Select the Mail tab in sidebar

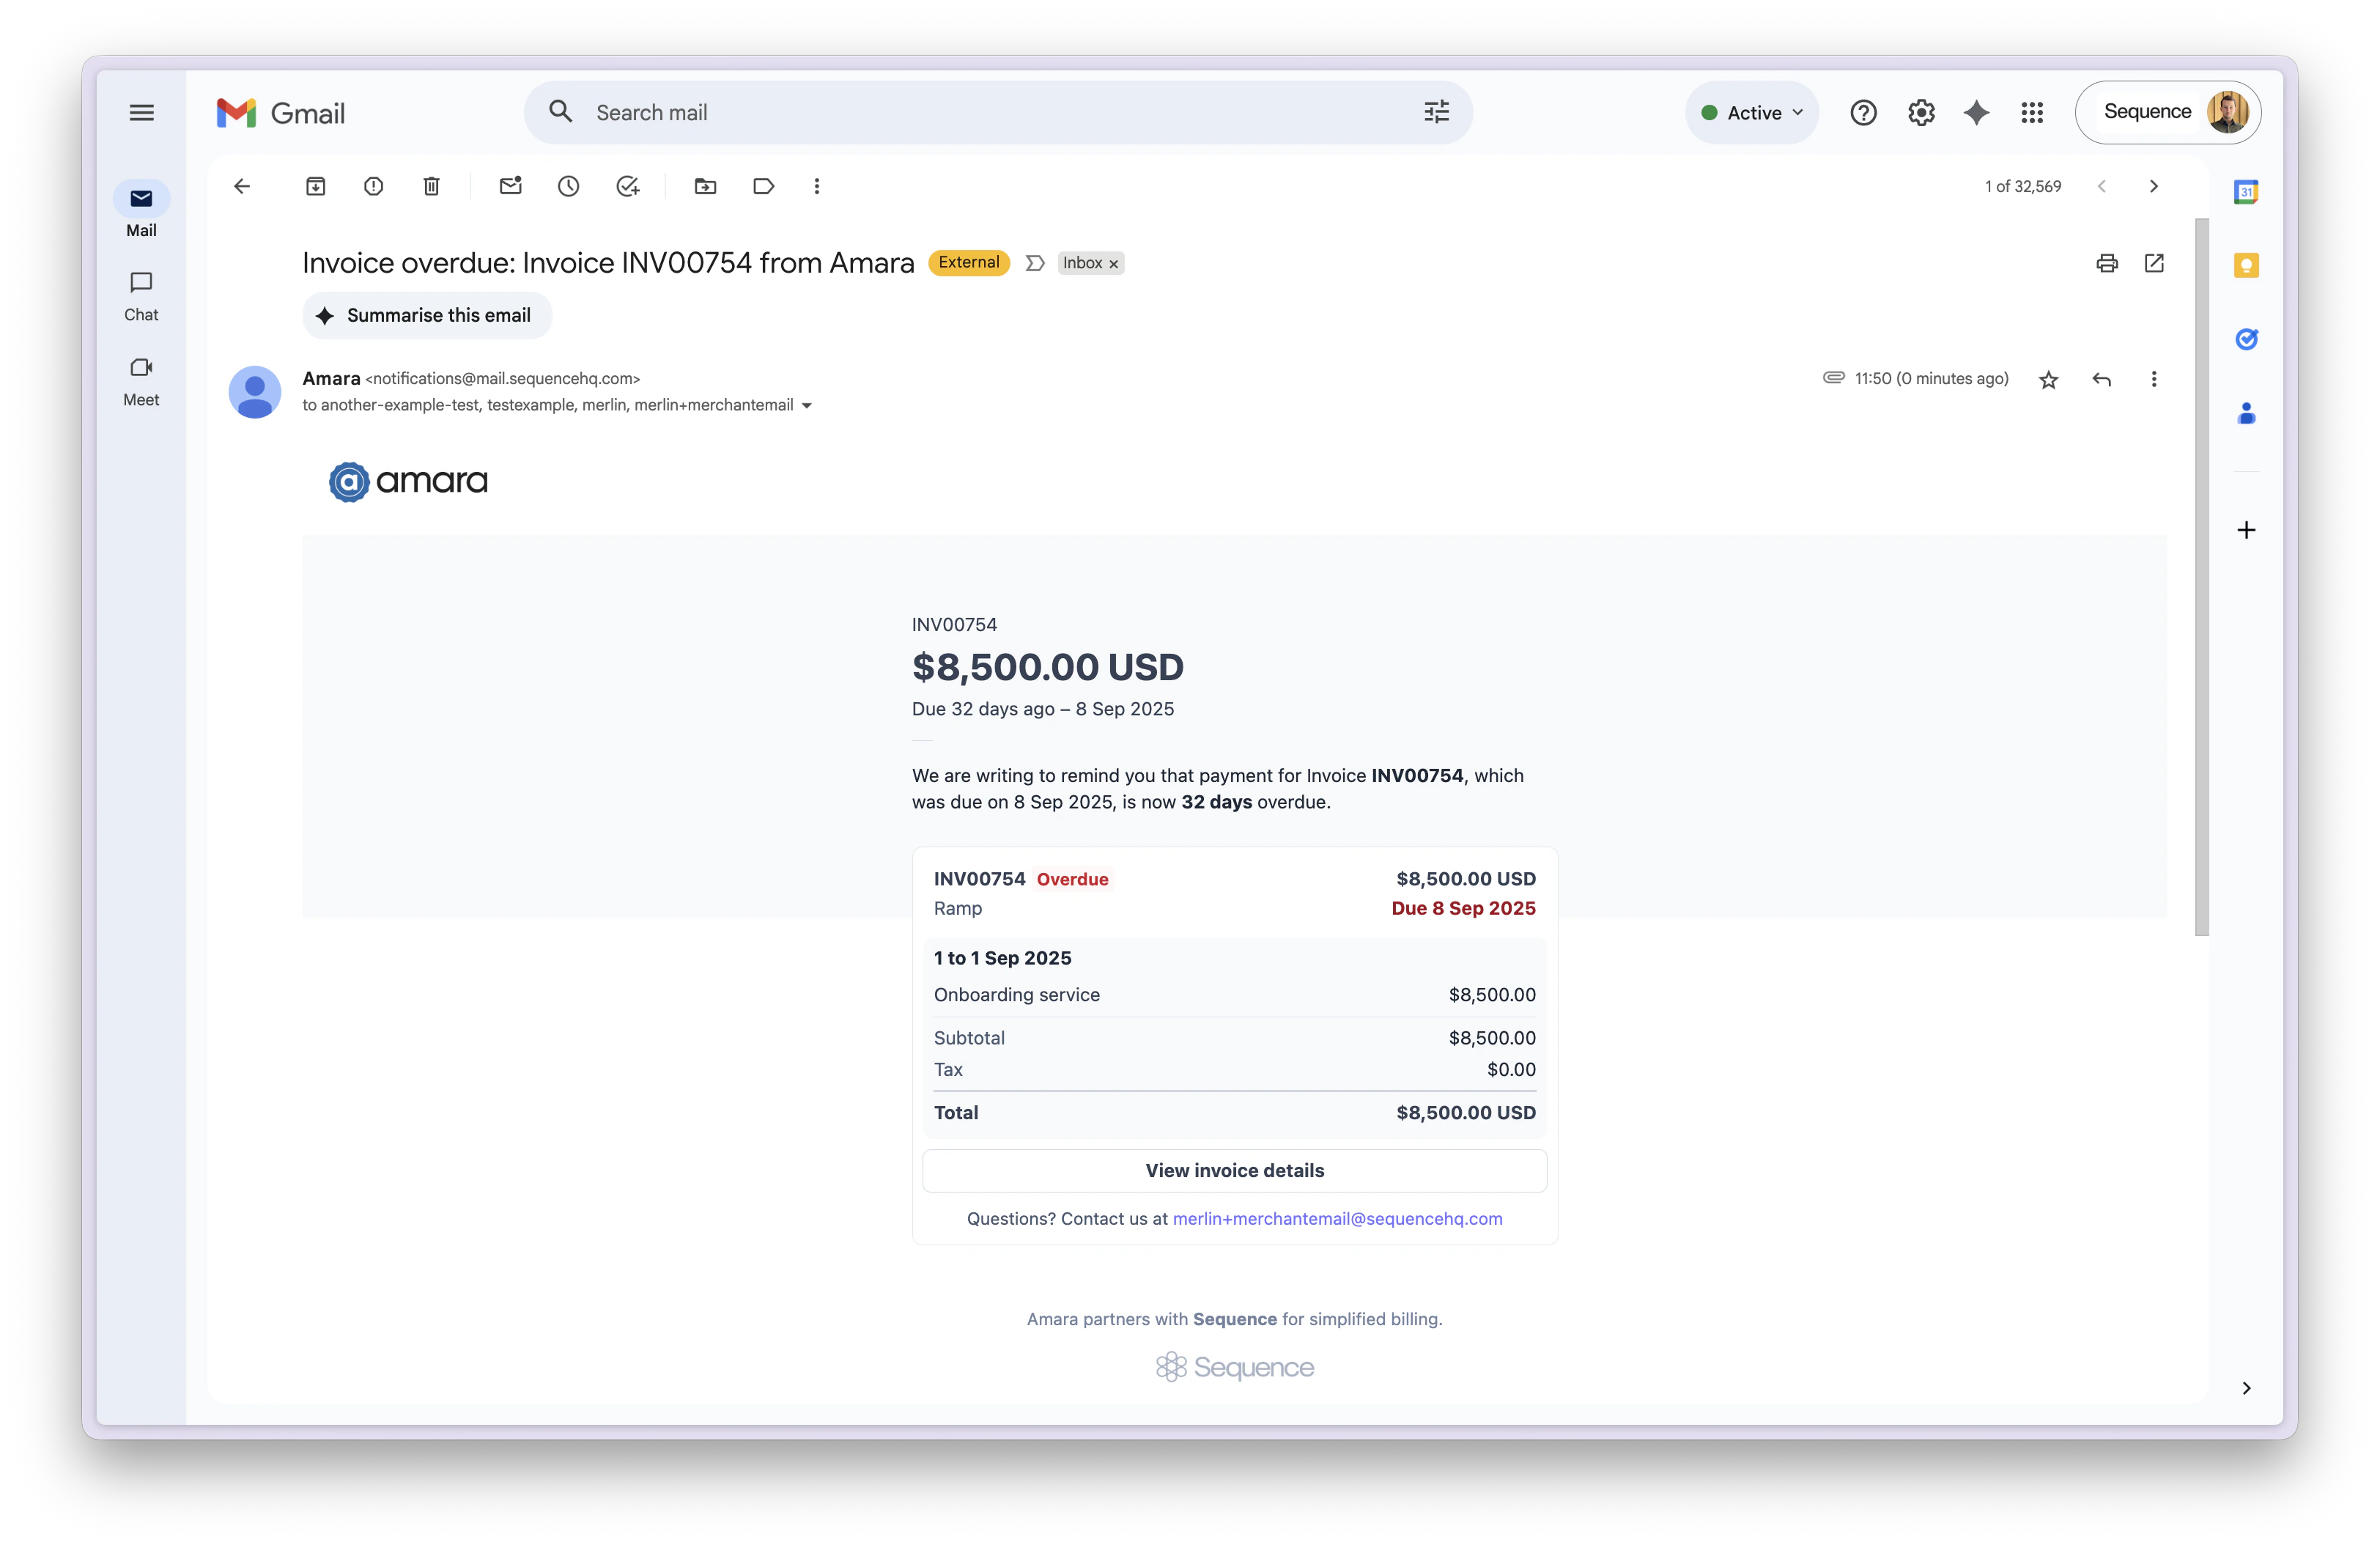(x=141, y=210)
